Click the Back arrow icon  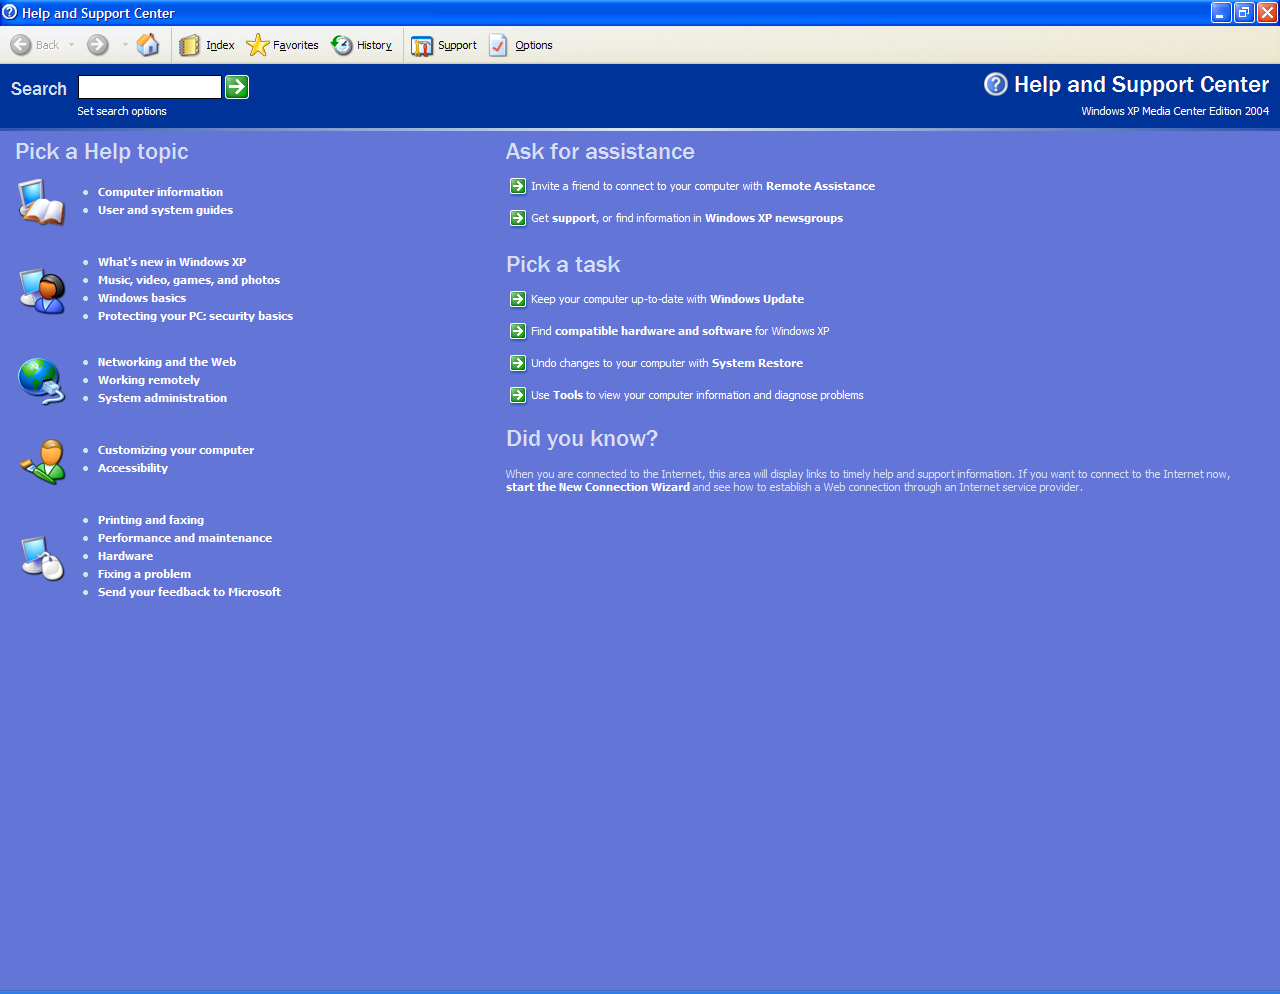(21, 45)
